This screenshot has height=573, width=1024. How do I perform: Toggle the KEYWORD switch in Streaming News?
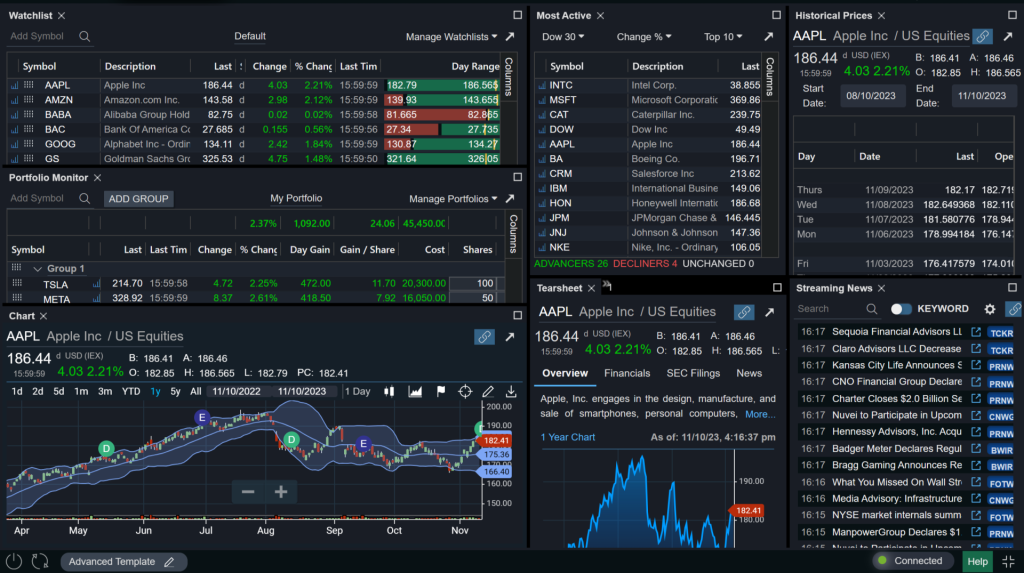pos(901,309)
